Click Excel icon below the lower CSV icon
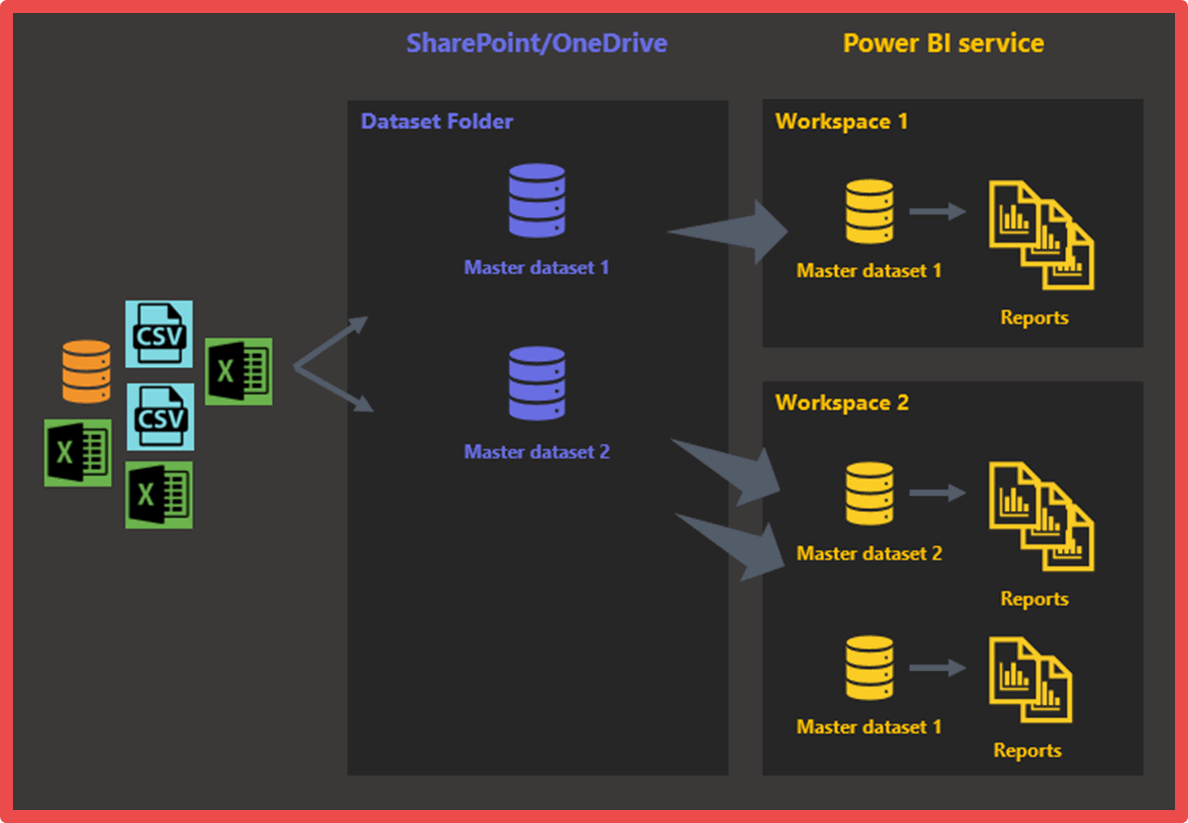The image size is (1188, 823). [x=159, y=495]
